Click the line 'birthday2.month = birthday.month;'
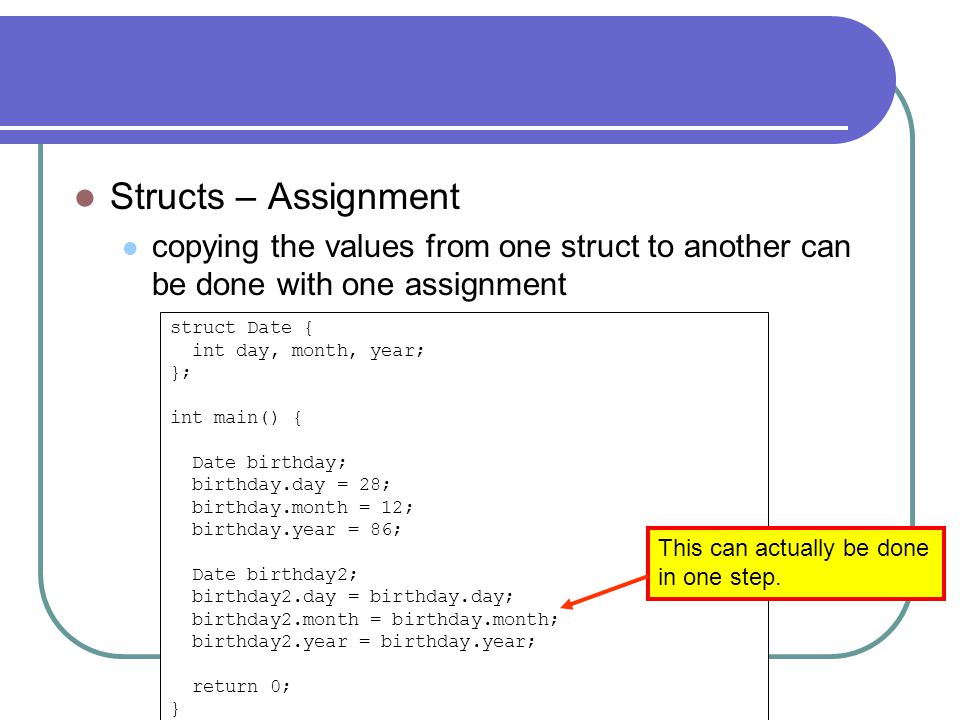 coord(375,620)
